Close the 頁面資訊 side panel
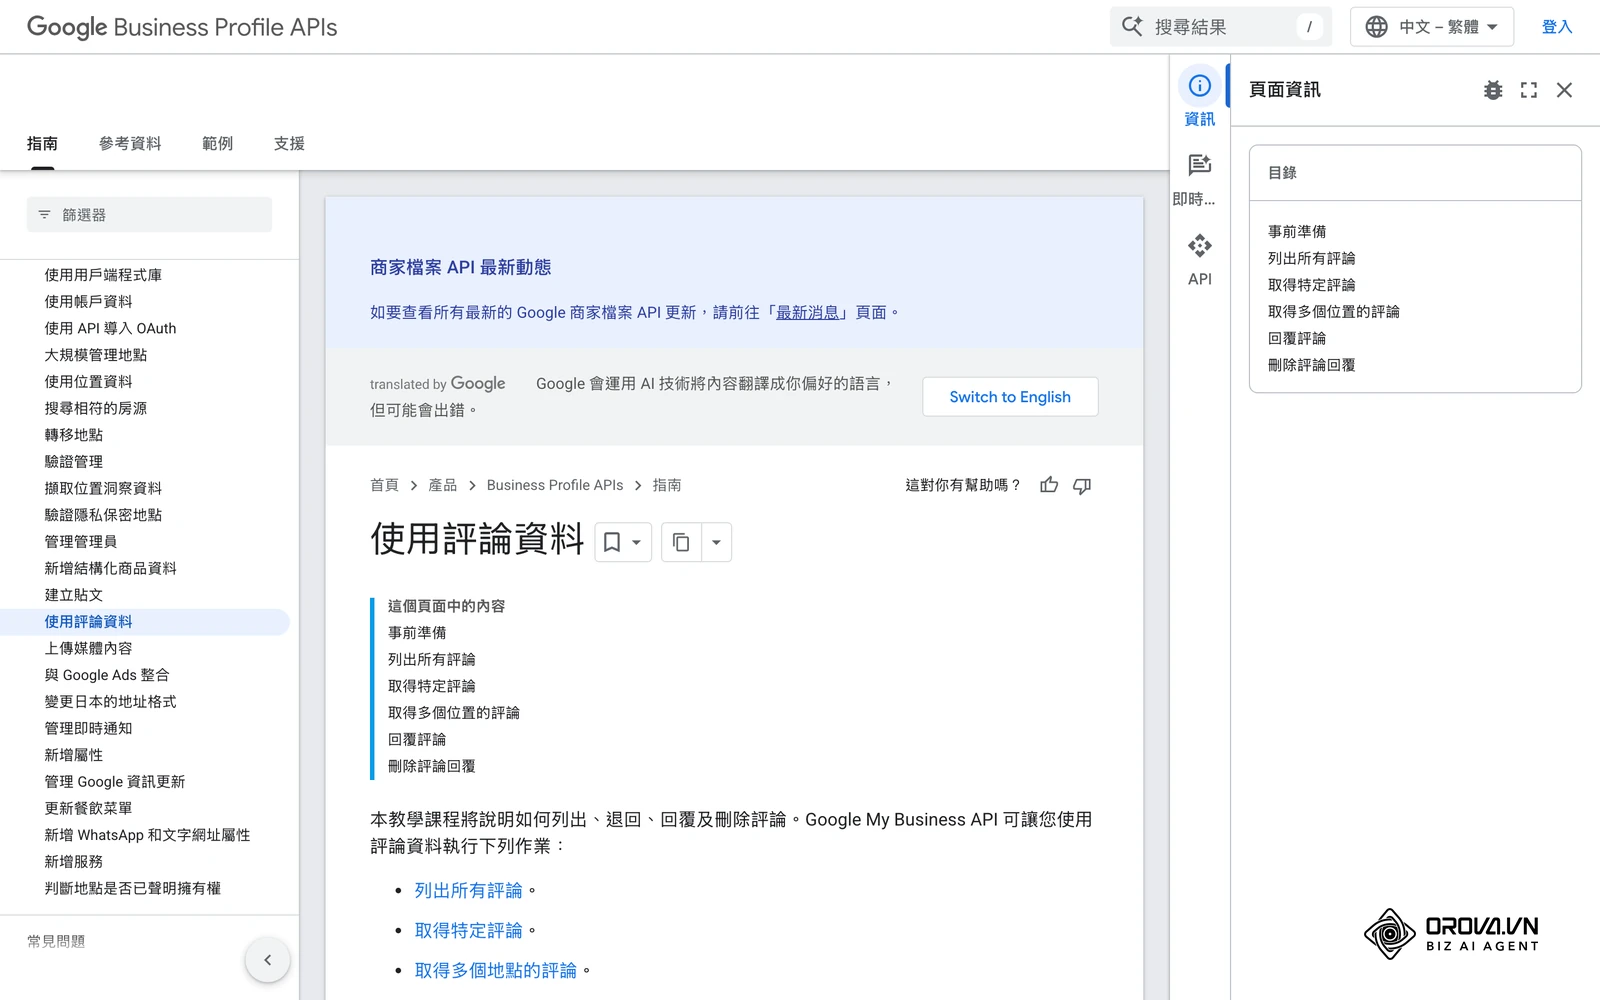 point(1565,90)
